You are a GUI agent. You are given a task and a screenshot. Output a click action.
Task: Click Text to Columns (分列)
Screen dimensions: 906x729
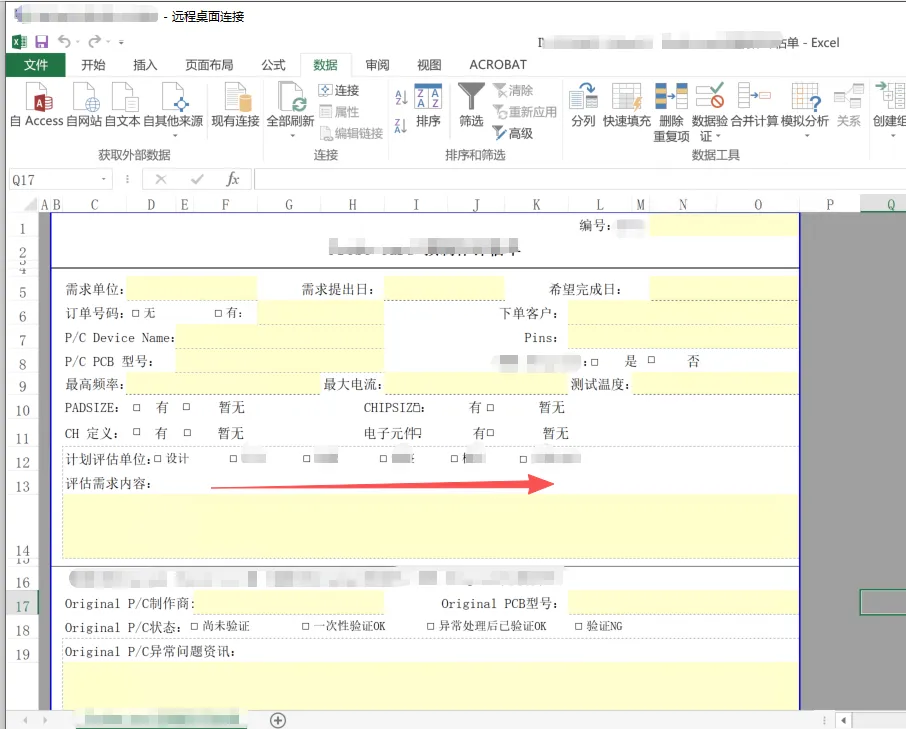(x=583, y=105)
